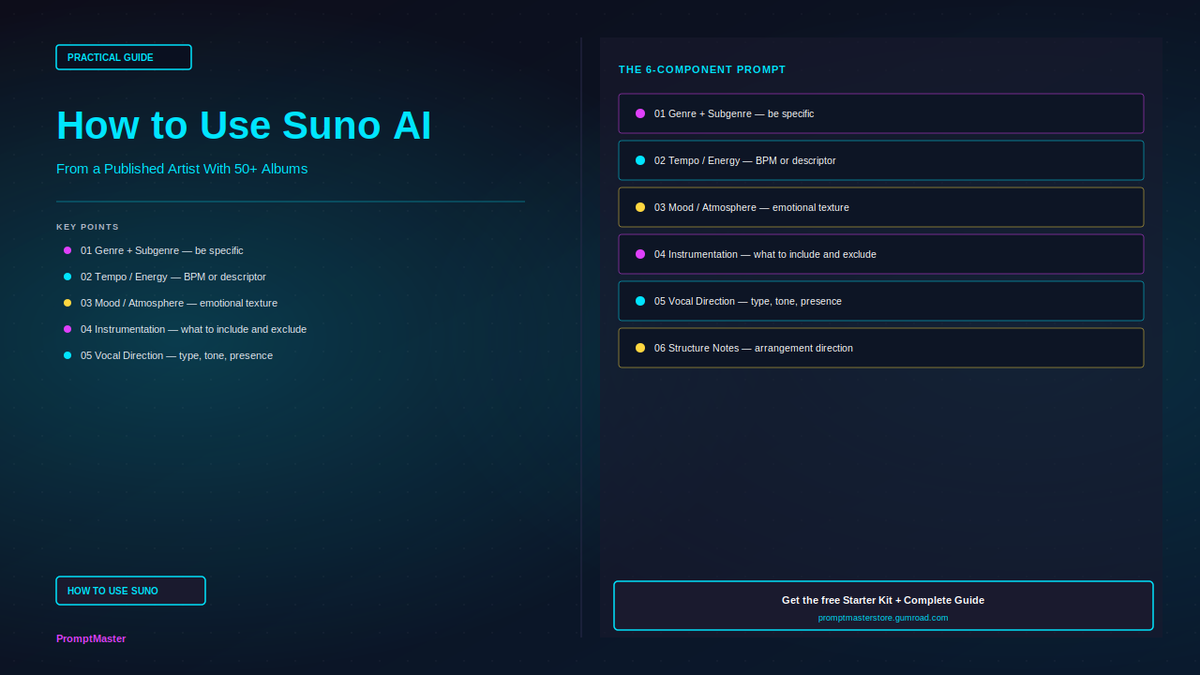
Task: Click the 01 Genre + Subgenre key point
Action: coord(154,250)
